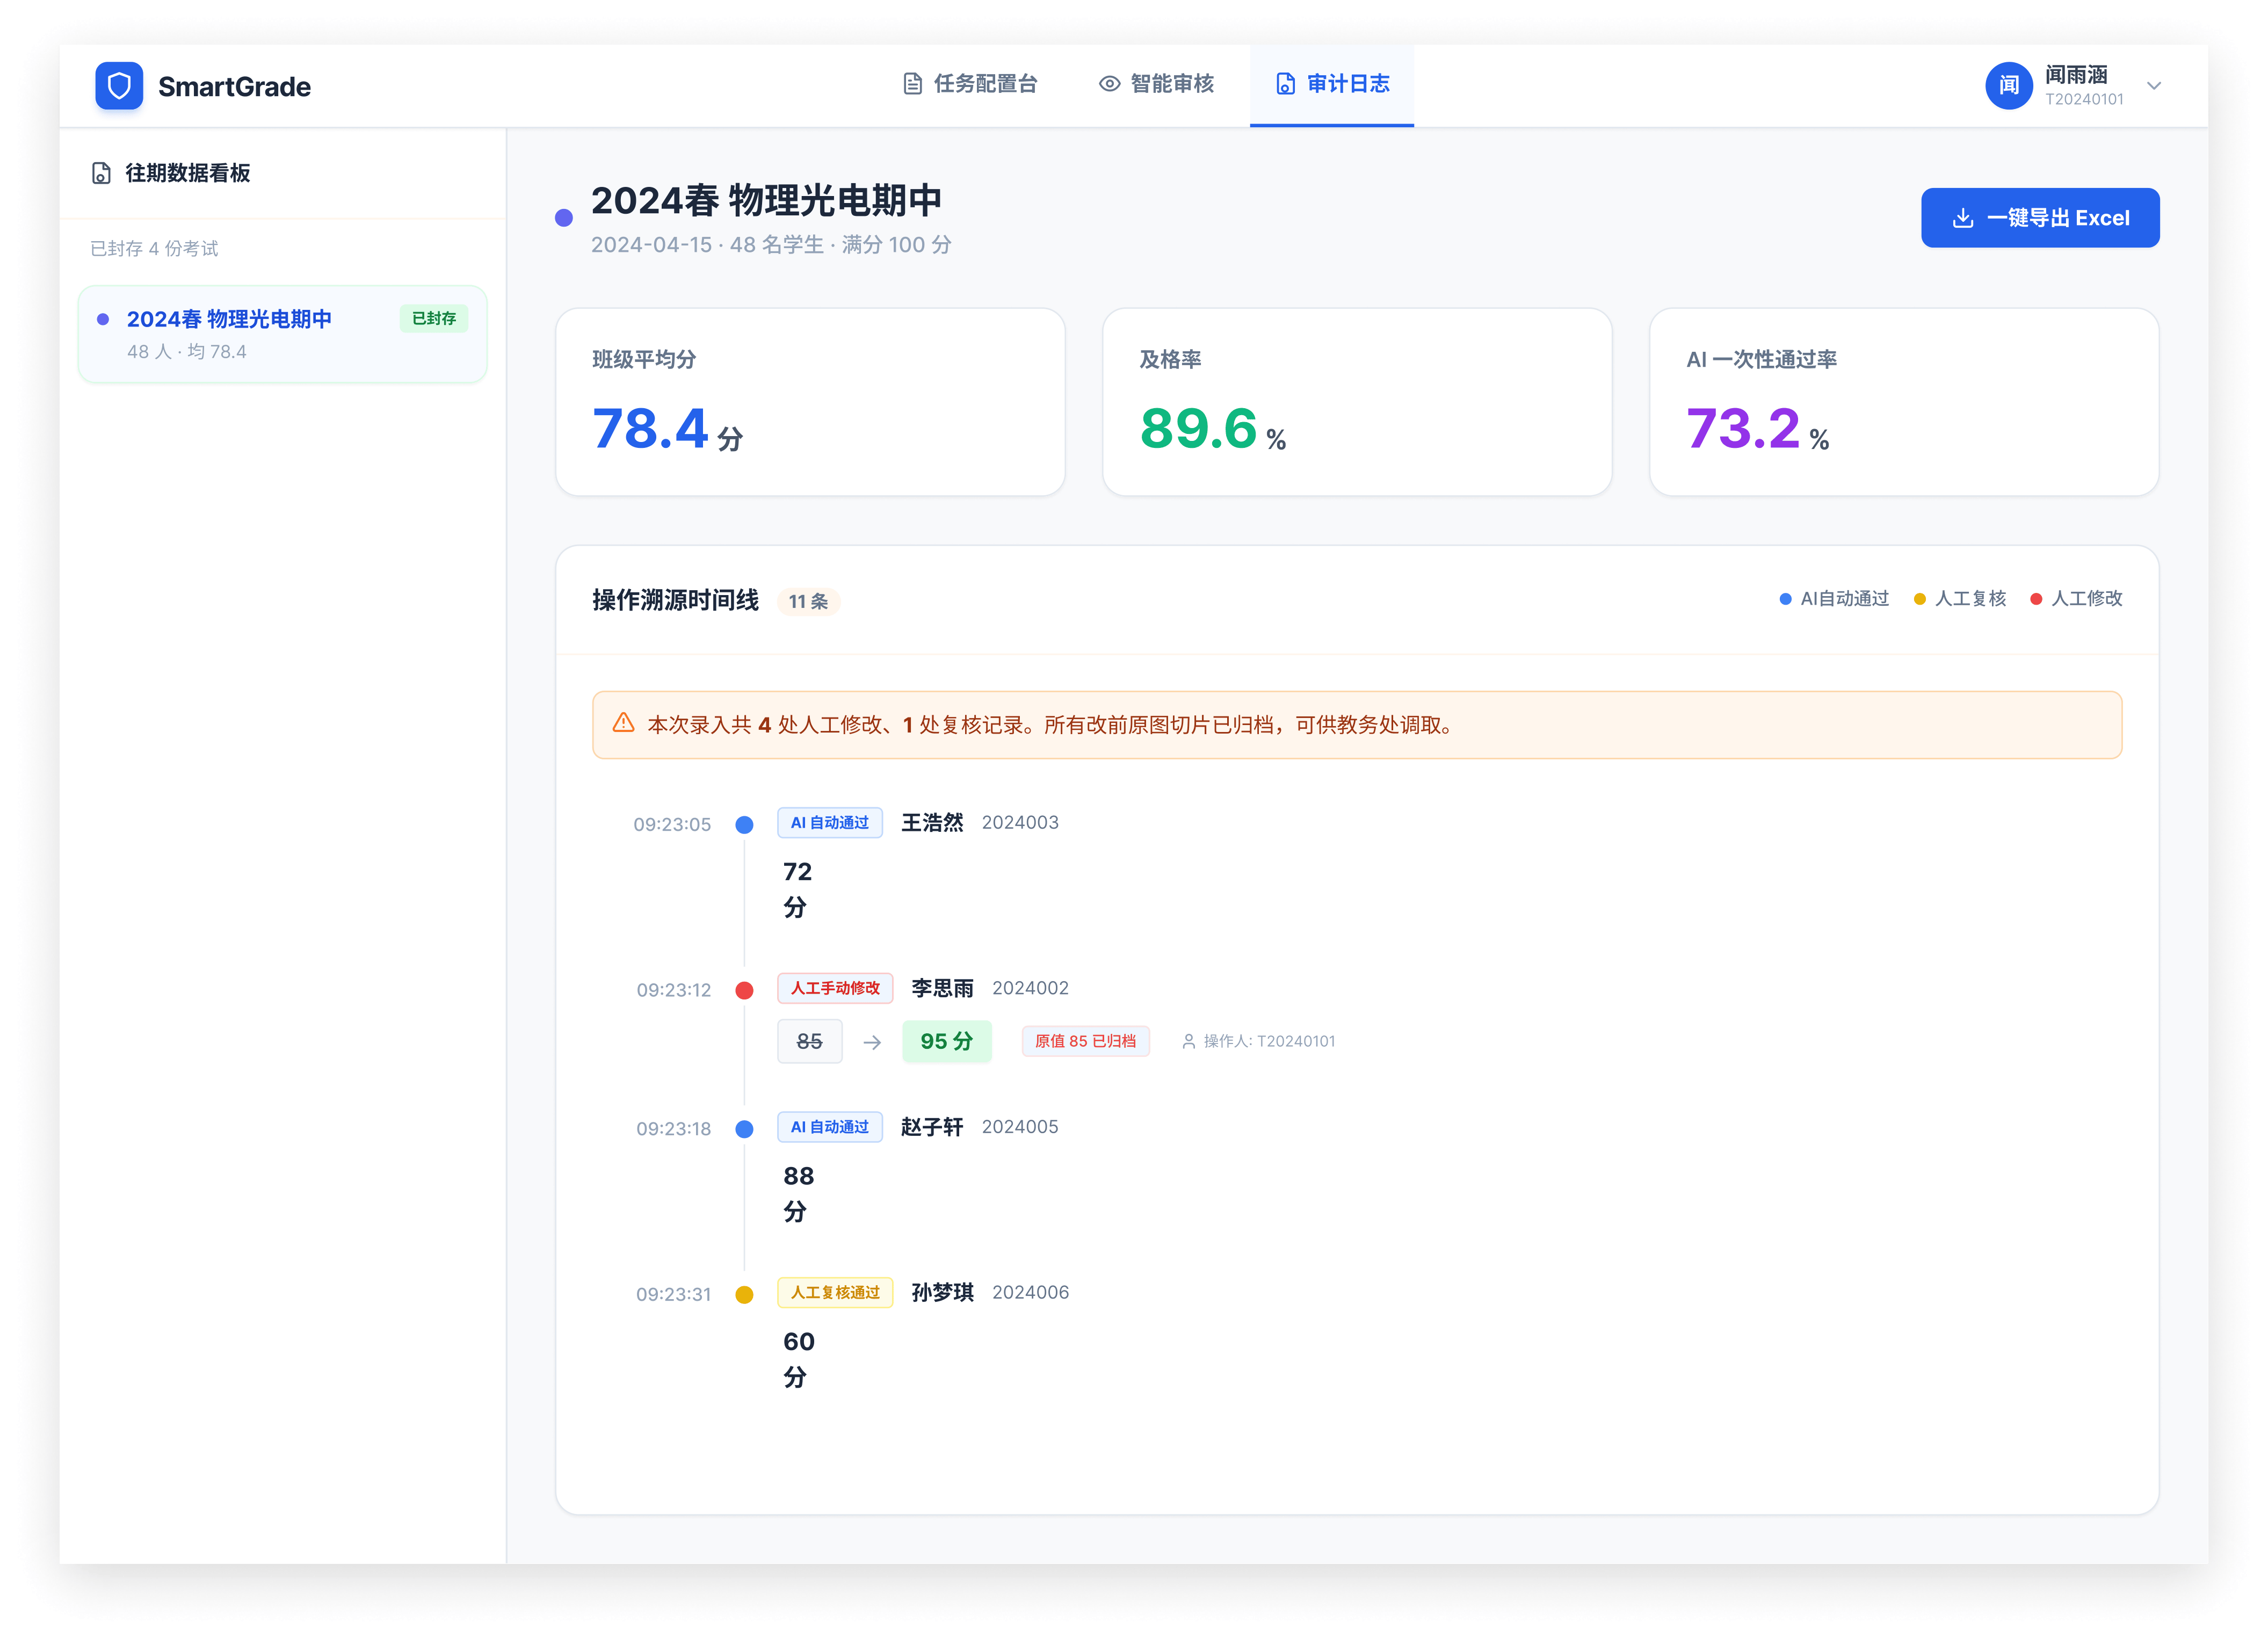This screenshot has width=2268, height=1638.
Task: Click the download icon on export button
Action: [1963, 218]
